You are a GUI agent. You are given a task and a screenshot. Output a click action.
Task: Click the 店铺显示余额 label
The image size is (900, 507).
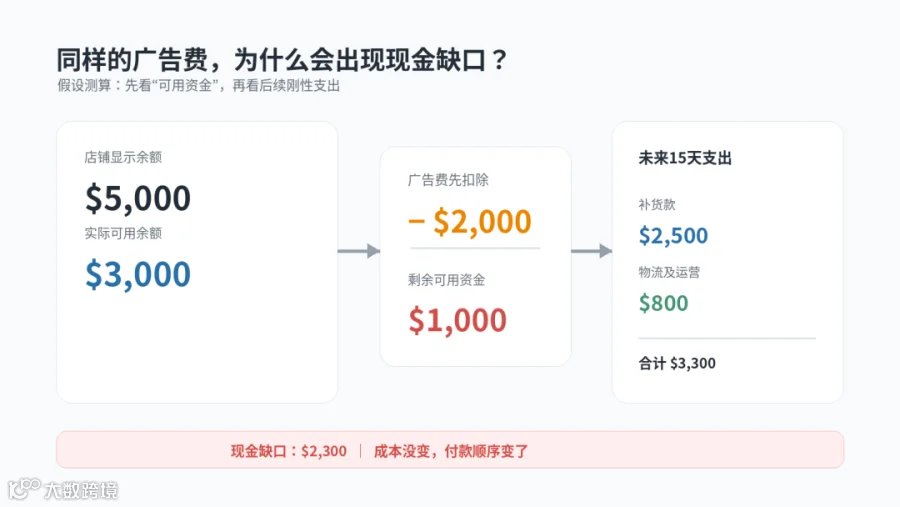pos(123,157)
